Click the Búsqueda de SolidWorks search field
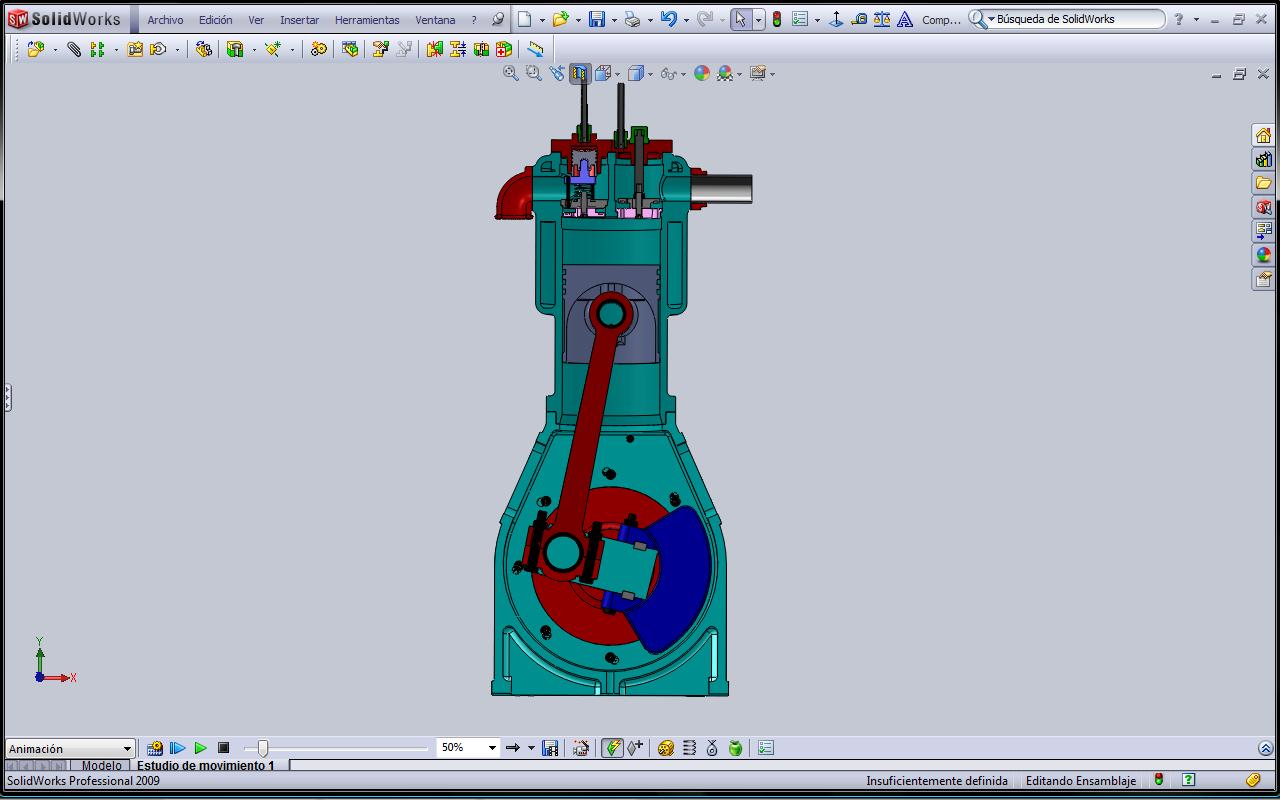The image size is (1280, 800). click(1066, 19)
